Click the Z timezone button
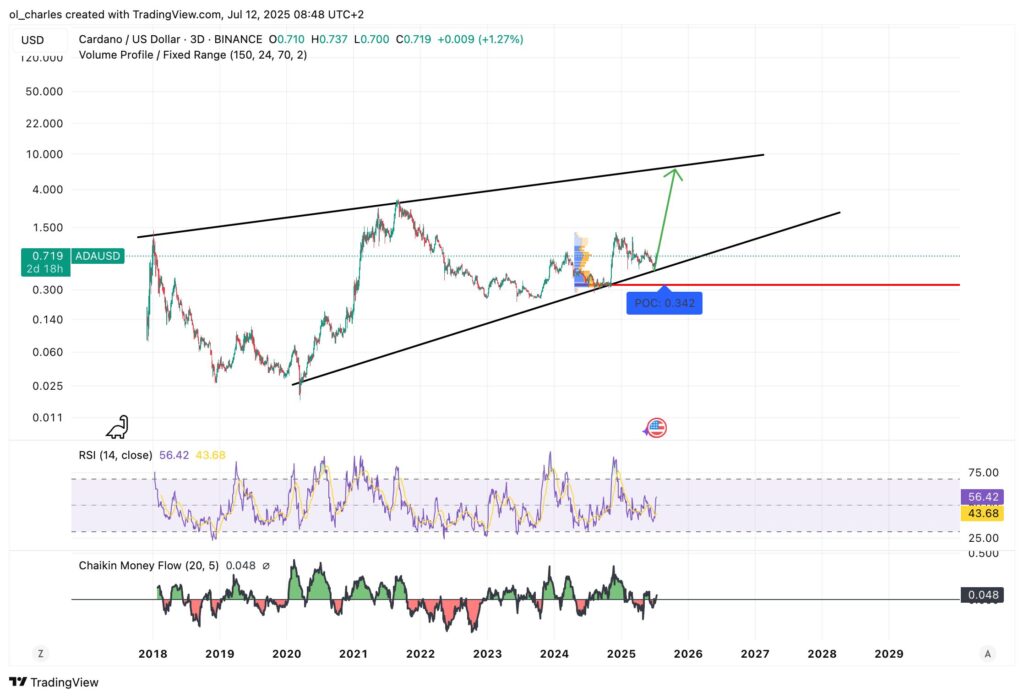Screen dimensions: 1024x698 (40, 653)
